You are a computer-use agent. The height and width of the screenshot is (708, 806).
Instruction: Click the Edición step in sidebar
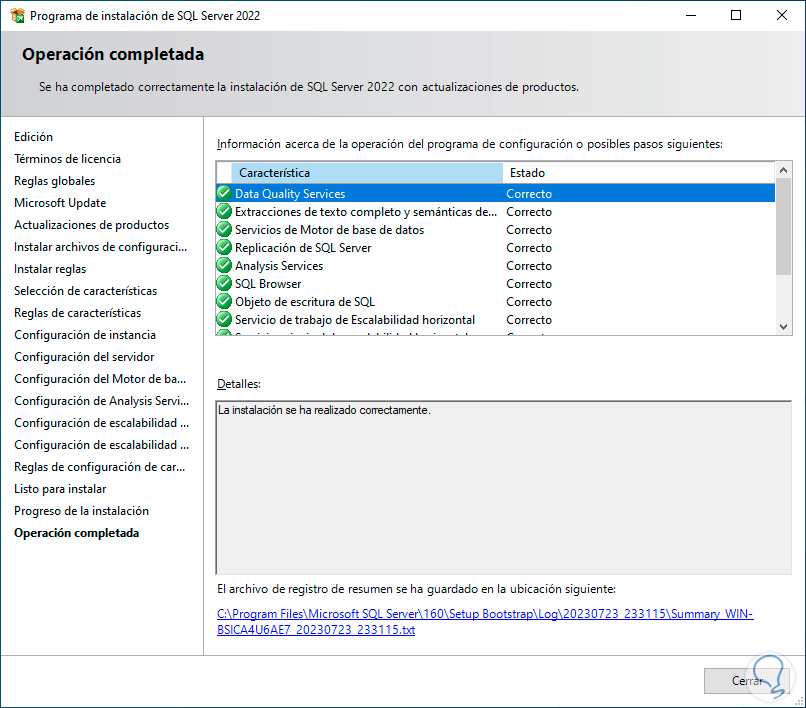[33, 137]
